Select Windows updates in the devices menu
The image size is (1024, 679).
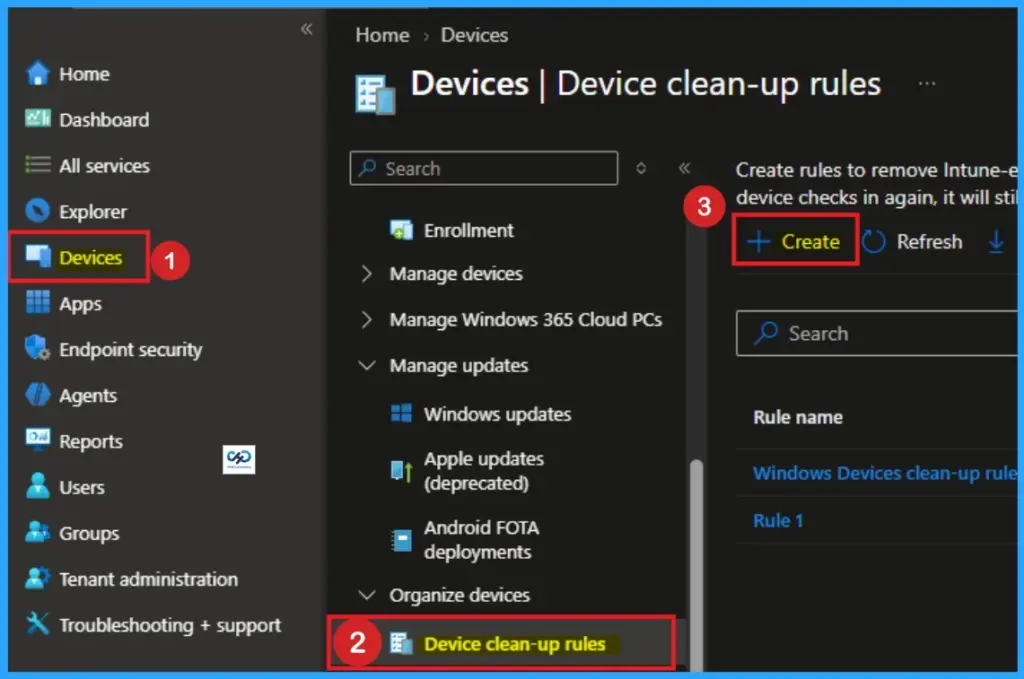pos(497,414)
